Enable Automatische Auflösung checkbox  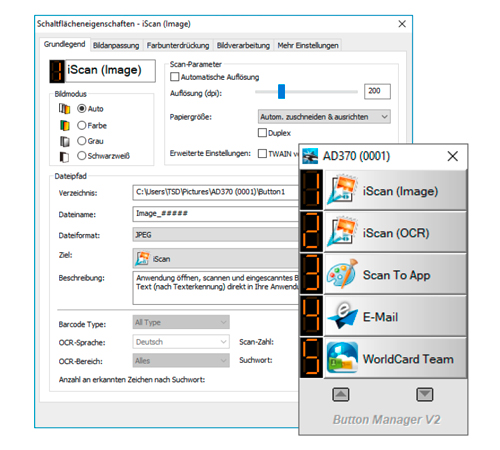coord(175,77)
